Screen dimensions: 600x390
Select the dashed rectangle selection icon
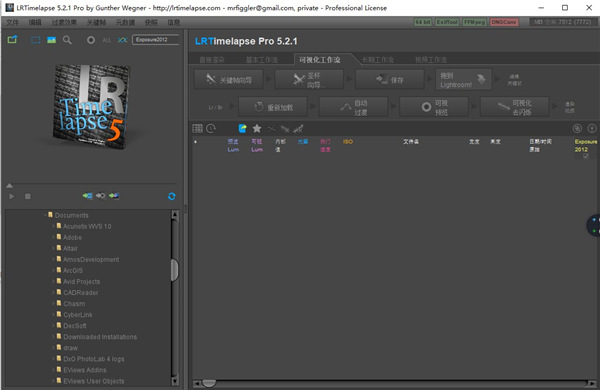click(x=36, y=40)
